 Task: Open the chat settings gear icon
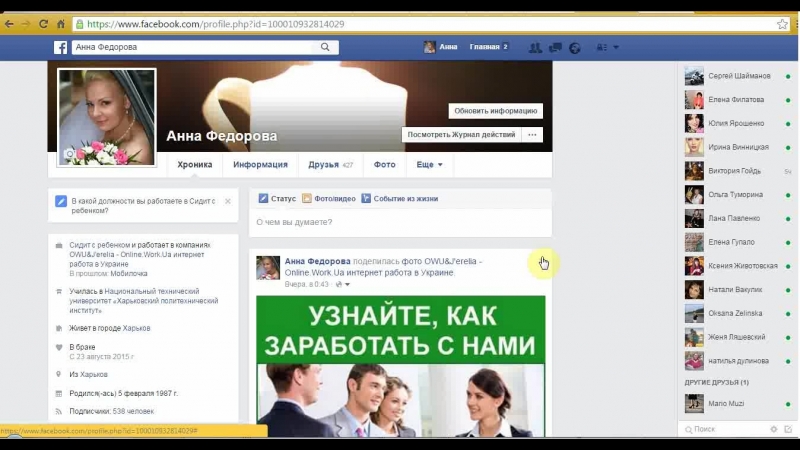point(774,429)
